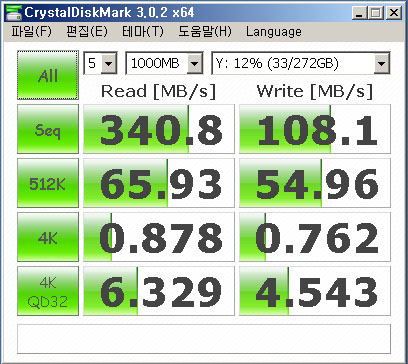Maximize the CrystalDiskMark window

point(375,13)
